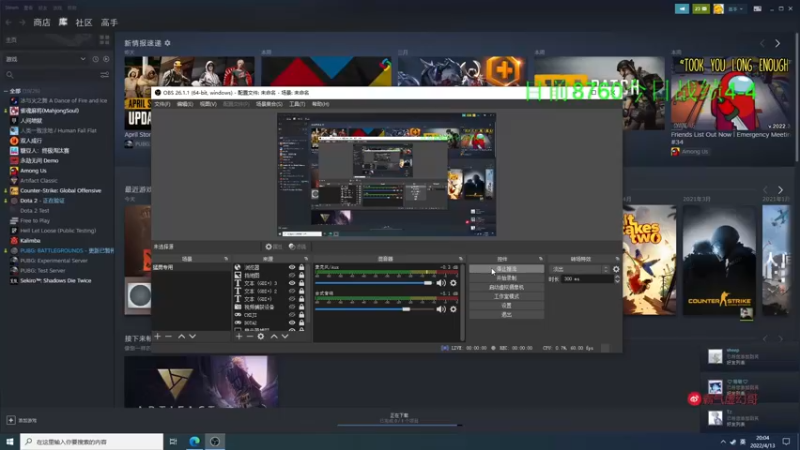The width and height of the screenshot is (800, 450).
Task: Open the Counter-Strike game cover
Action: [x=719, y=260]
